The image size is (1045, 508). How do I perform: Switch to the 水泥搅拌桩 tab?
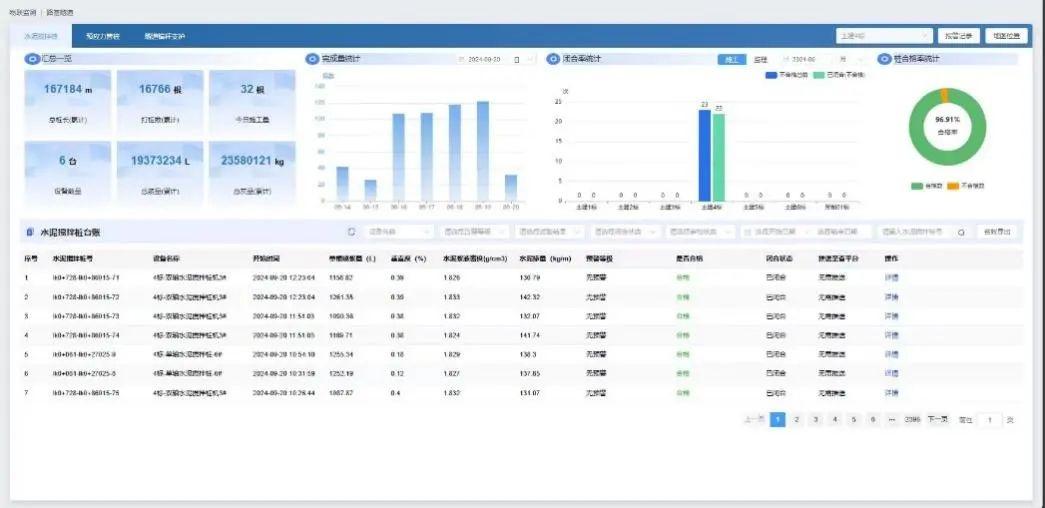(x=41, y=36)
